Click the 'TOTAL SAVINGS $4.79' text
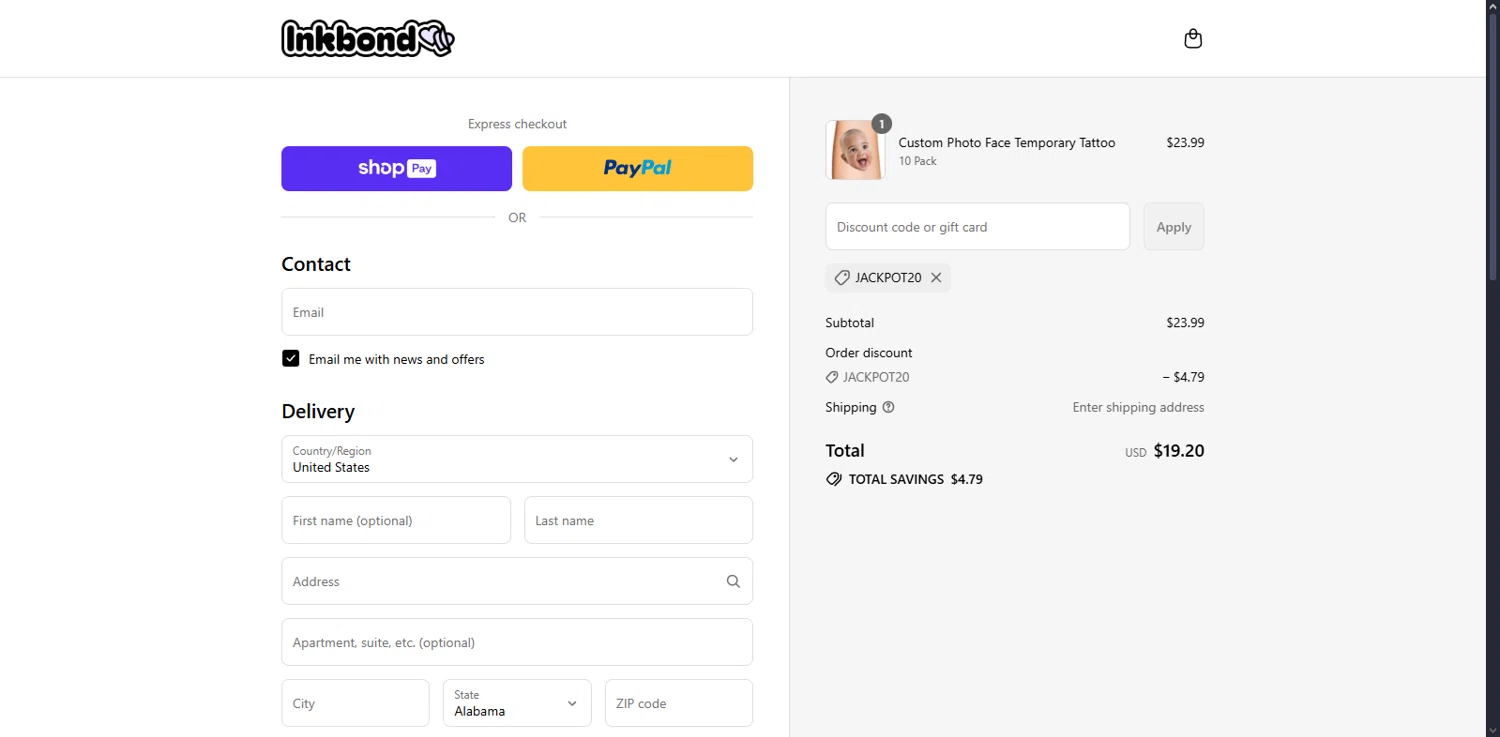This screenshot has height=737, width=1500. 916,479
